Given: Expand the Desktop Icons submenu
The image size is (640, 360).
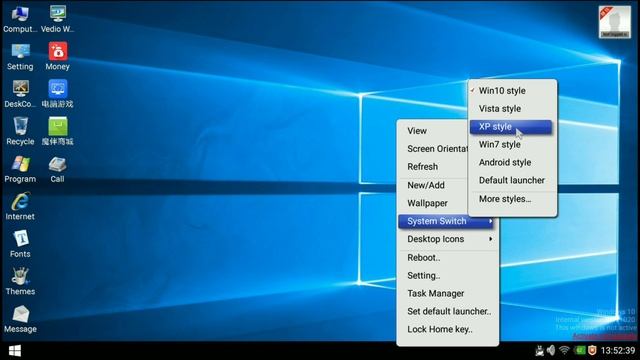Looking at the screenshot, I should (x=447, y=239).
